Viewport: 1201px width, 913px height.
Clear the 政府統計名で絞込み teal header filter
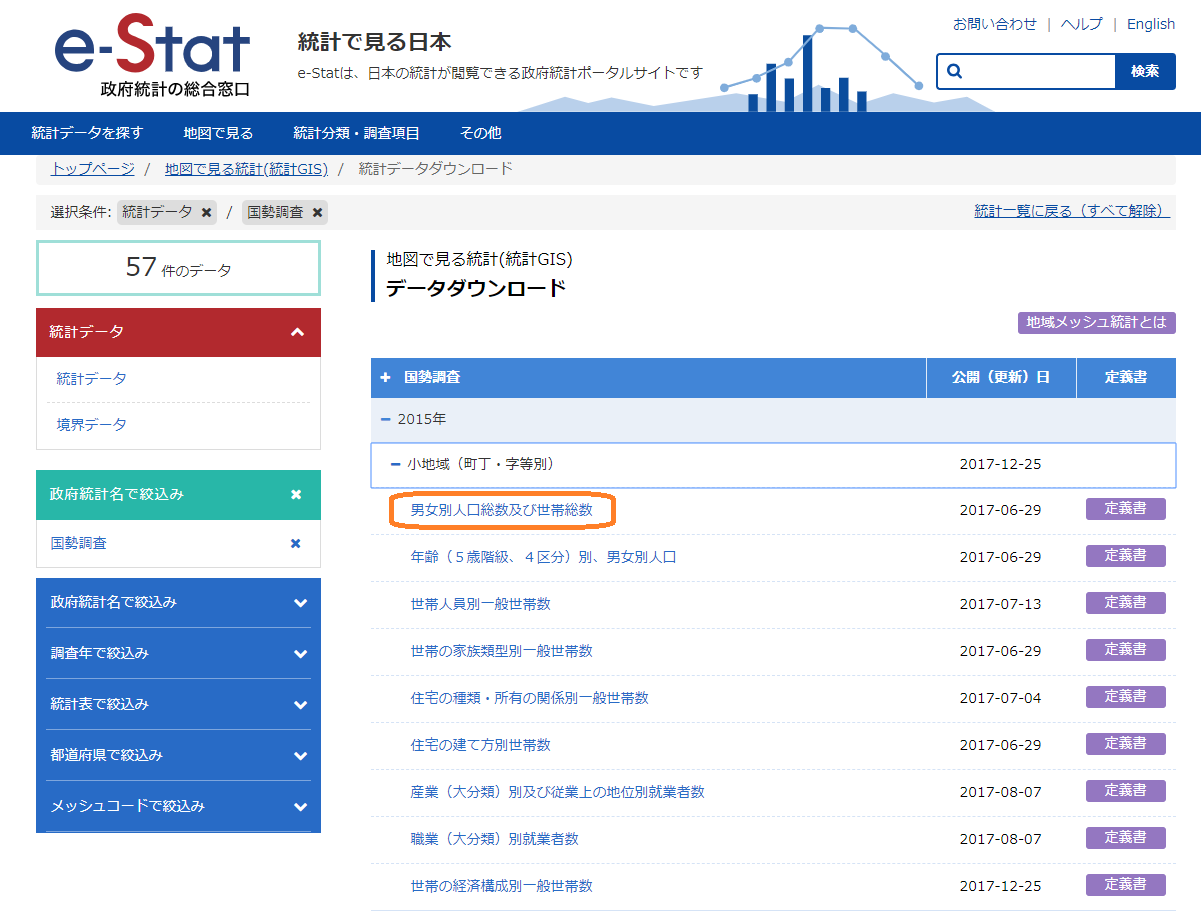pyautogui.click(x=296, y=494)
